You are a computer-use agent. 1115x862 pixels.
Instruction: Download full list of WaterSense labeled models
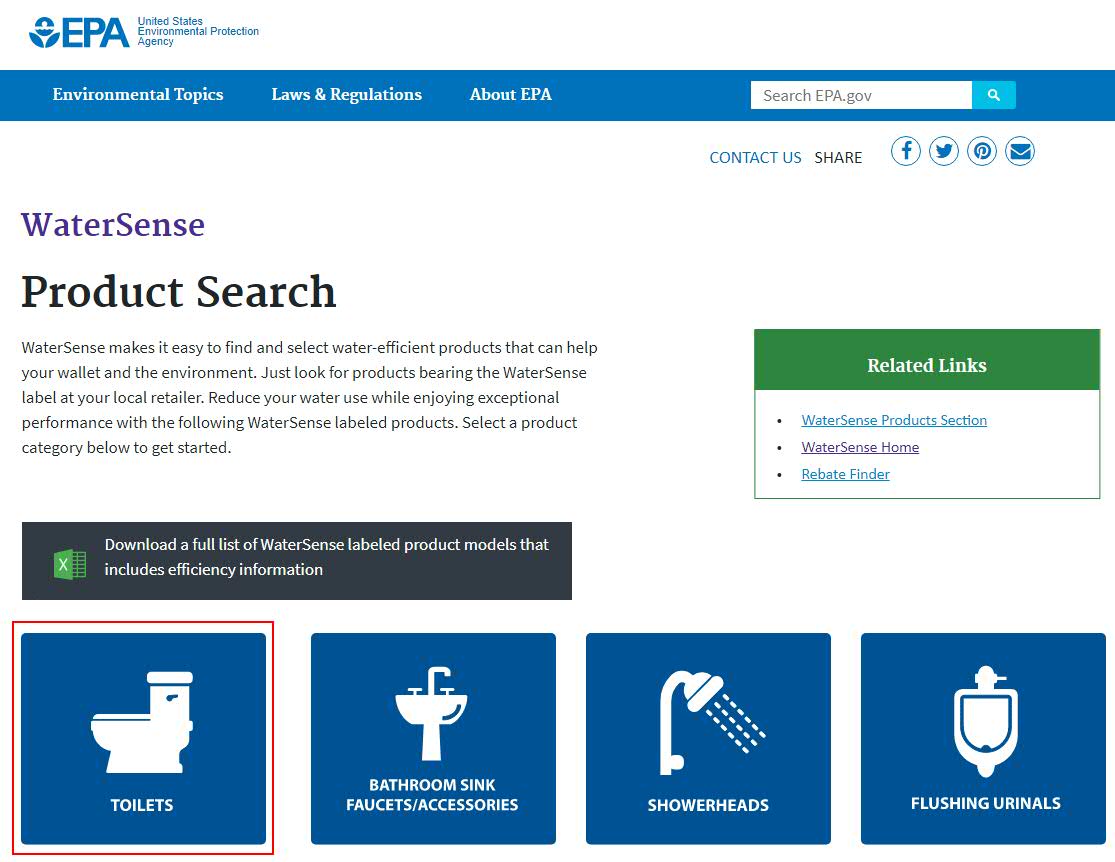[x=297, y=561]
